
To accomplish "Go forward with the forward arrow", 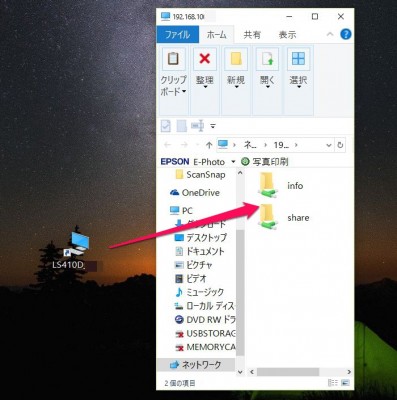I will tap(184, 145).
